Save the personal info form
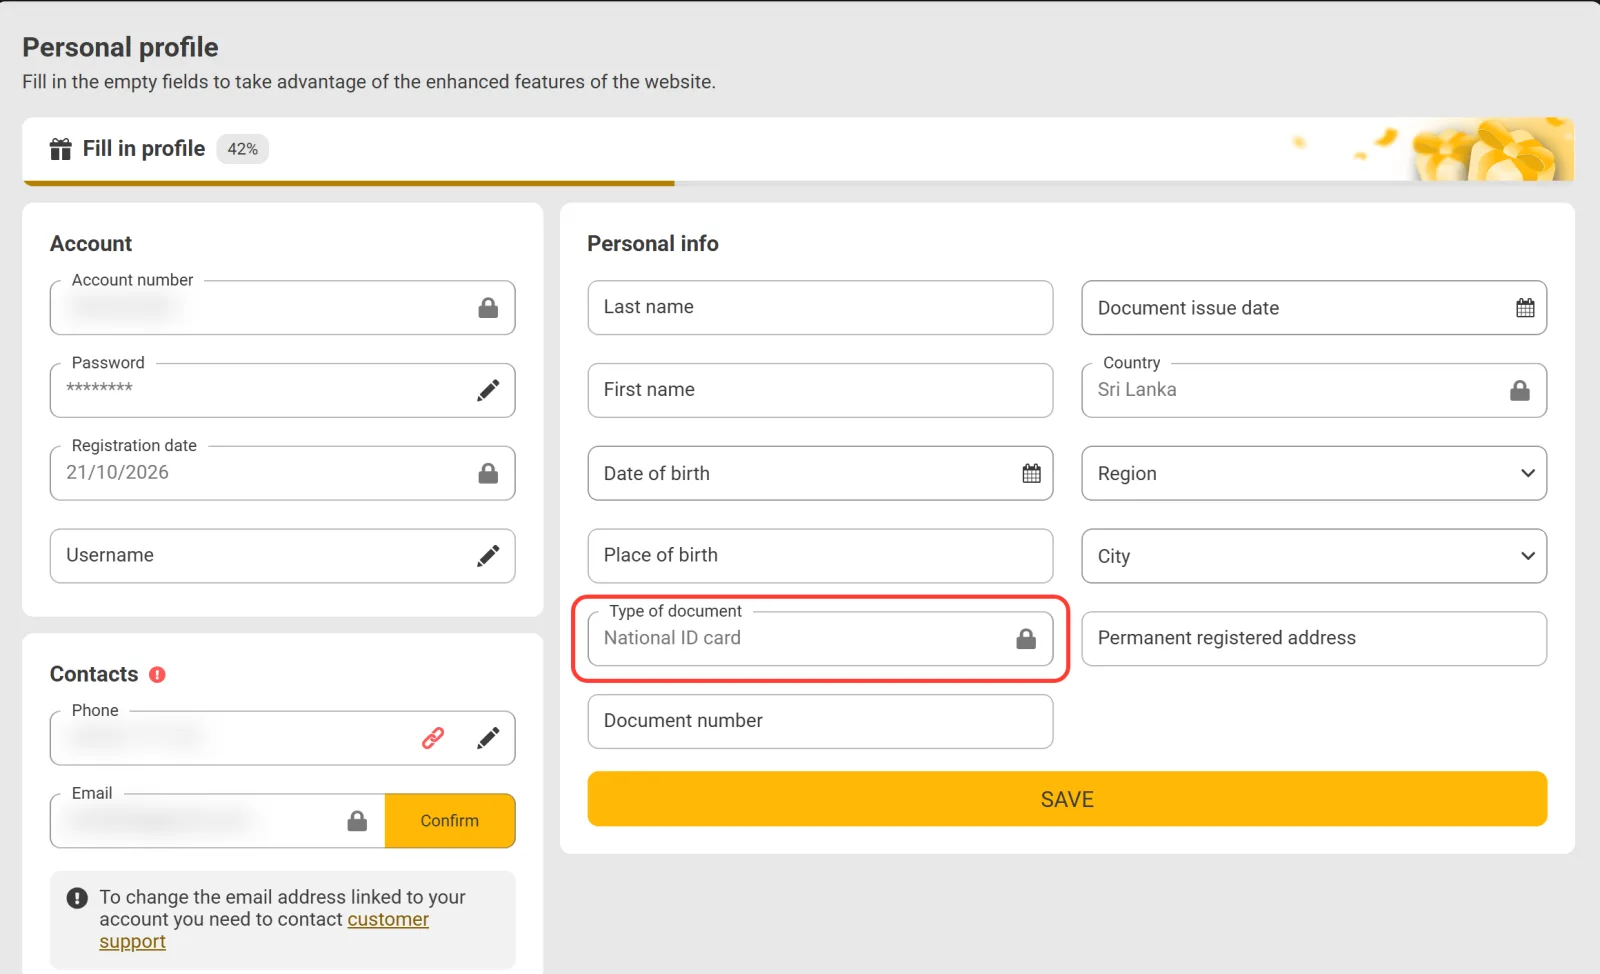Image resolution: width=1600 pixels, height=974 pixels. tap(1067, 799)
